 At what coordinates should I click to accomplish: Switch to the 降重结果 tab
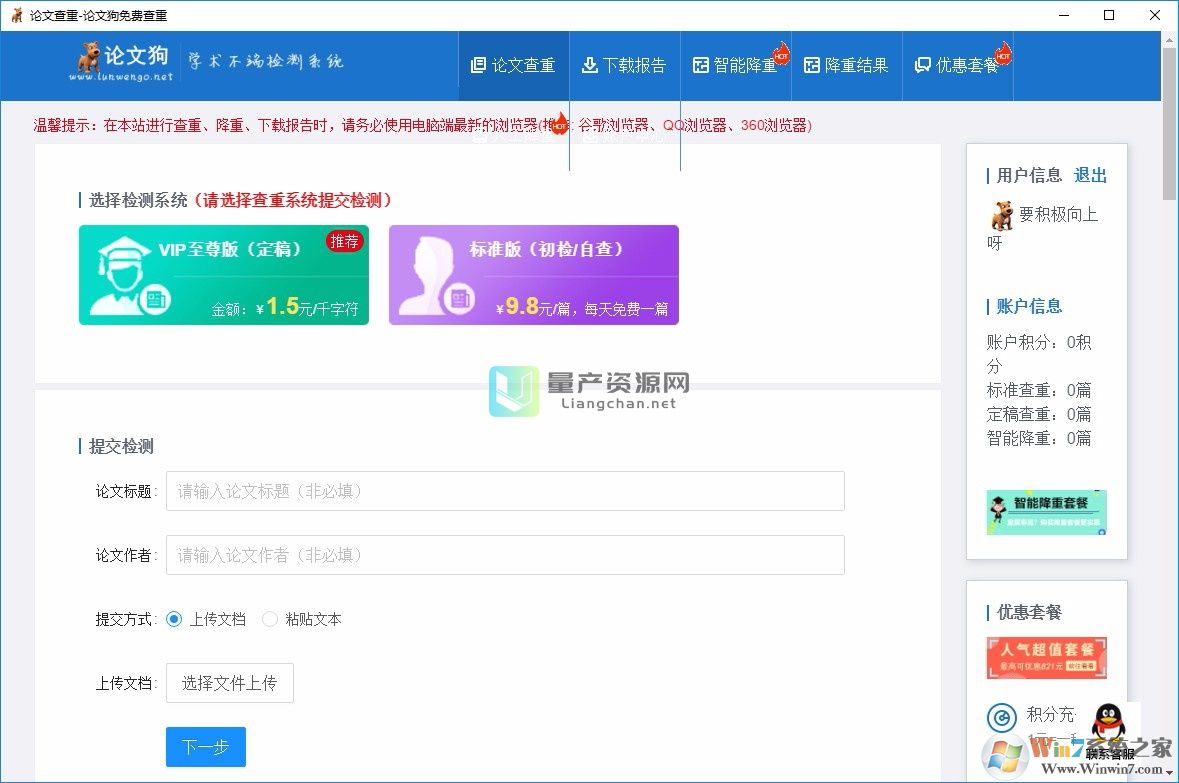pos(846,64)
